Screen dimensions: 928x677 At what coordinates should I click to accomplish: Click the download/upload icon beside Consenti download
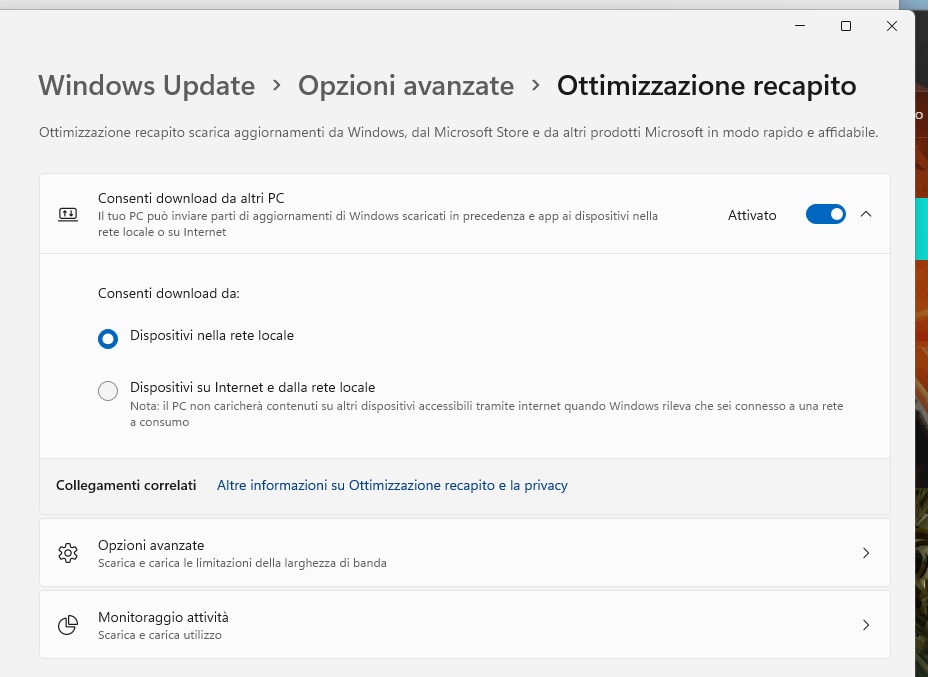click(x=68, y=214)
